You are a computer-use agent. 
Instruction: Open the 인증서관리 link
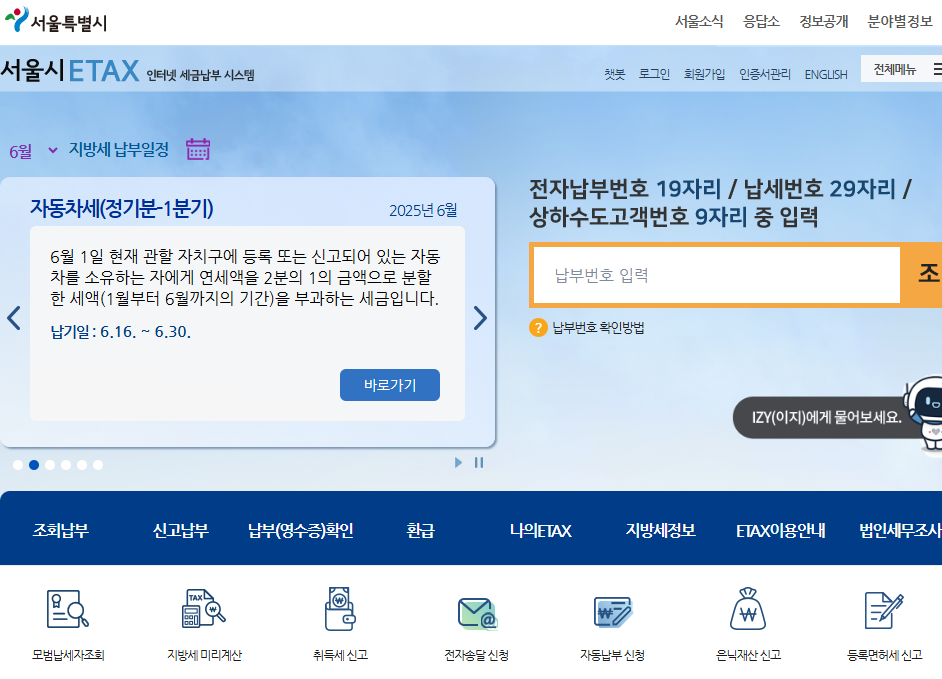(765, 74)
